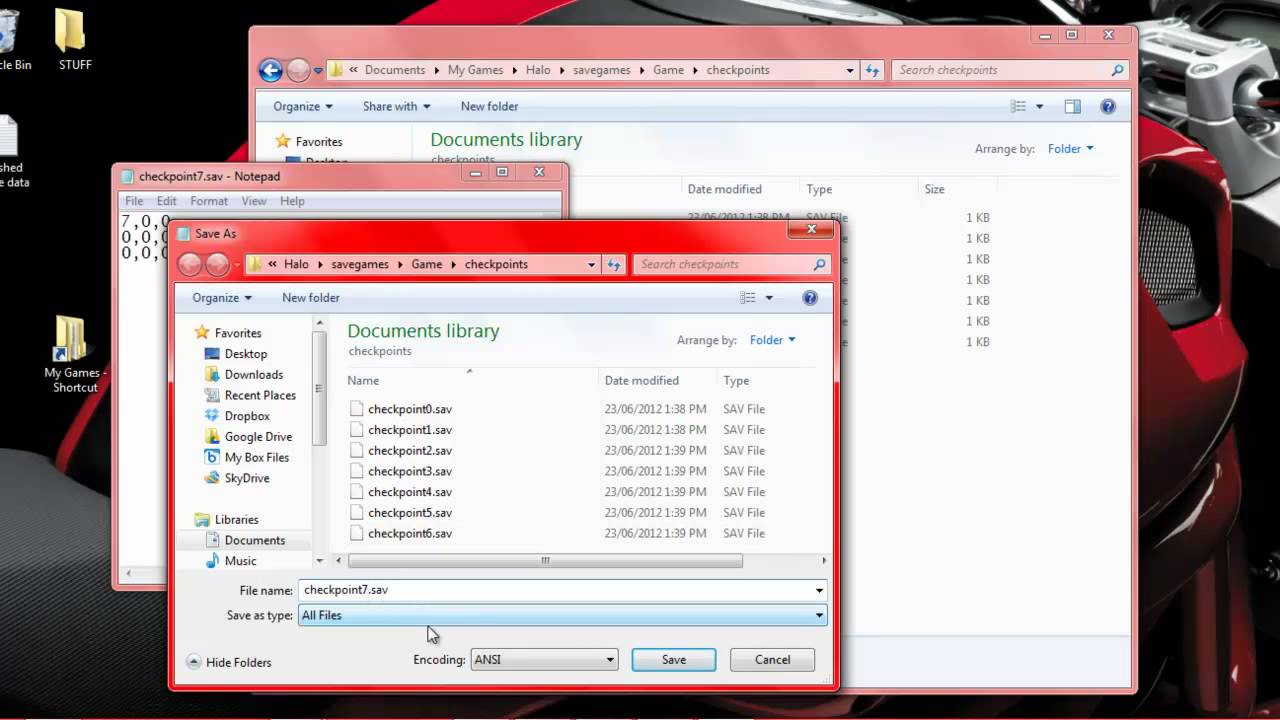This screenshot has width=1280, height=720.
Task: Select checkpoint1.sav file
Action: (x=410, y=430)
